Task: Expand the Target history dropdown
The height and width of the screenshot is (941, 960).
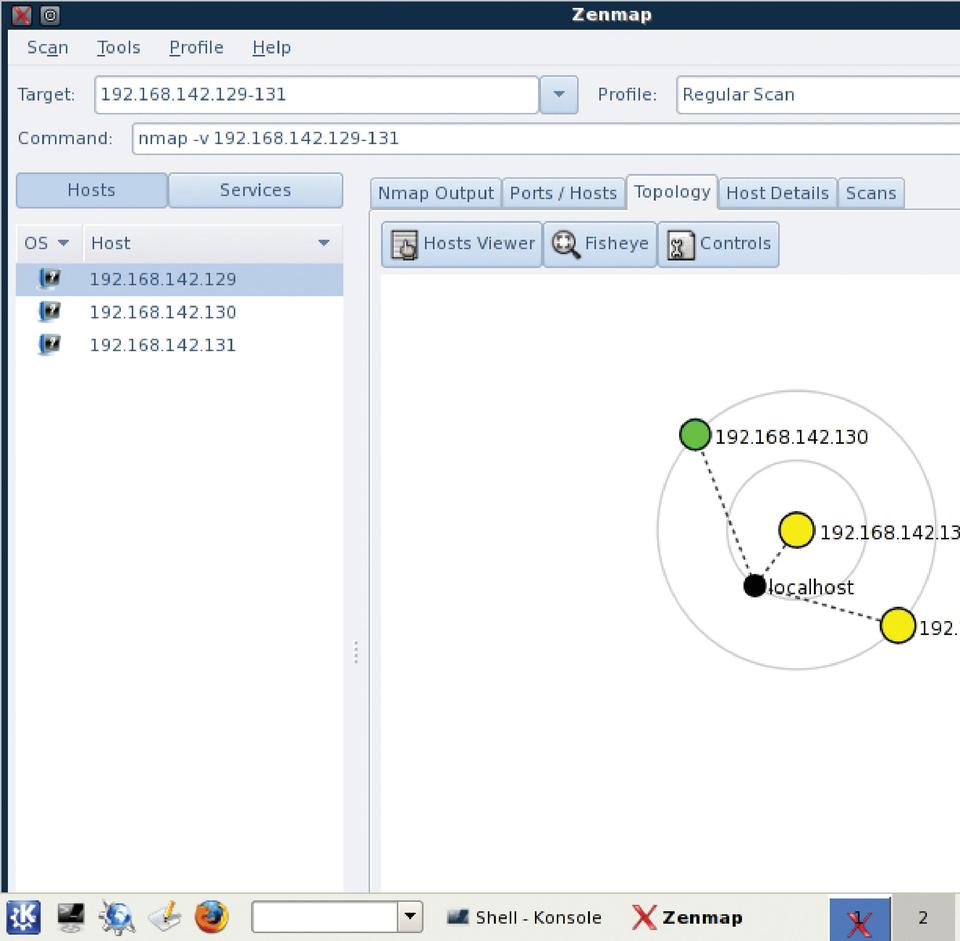Action: coord(559,95)
